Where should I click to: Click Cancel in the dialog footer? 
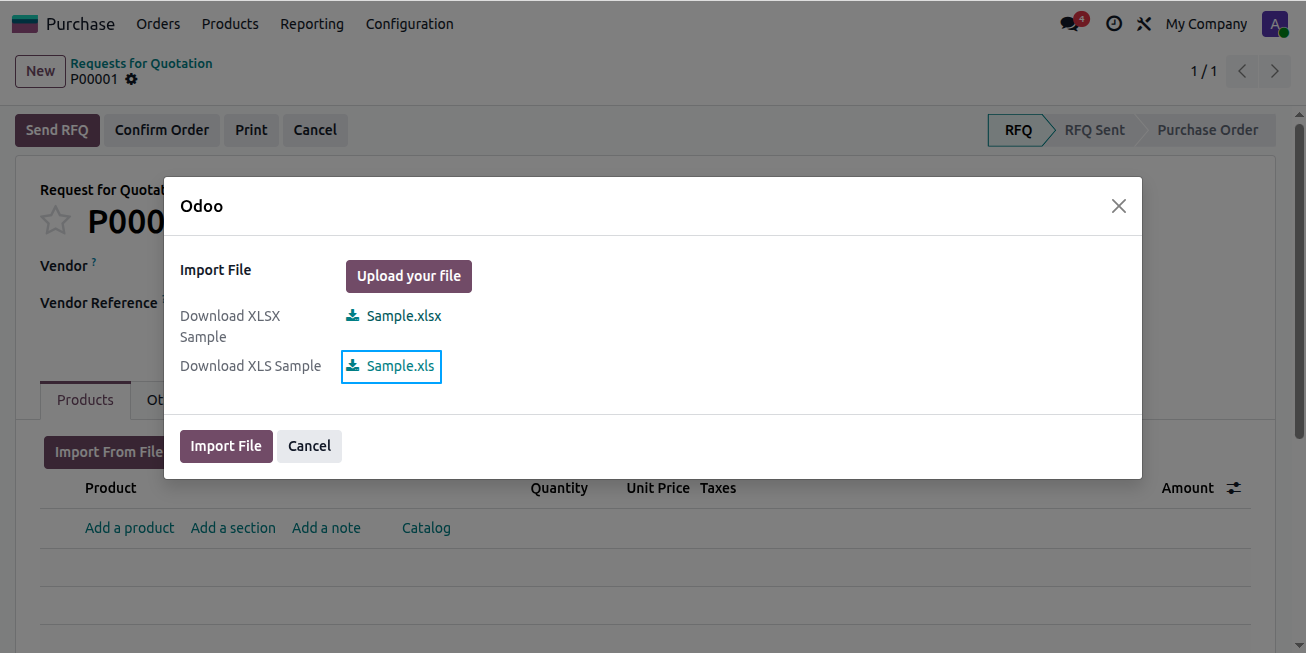pyautogui.click(x=309, y=446)
